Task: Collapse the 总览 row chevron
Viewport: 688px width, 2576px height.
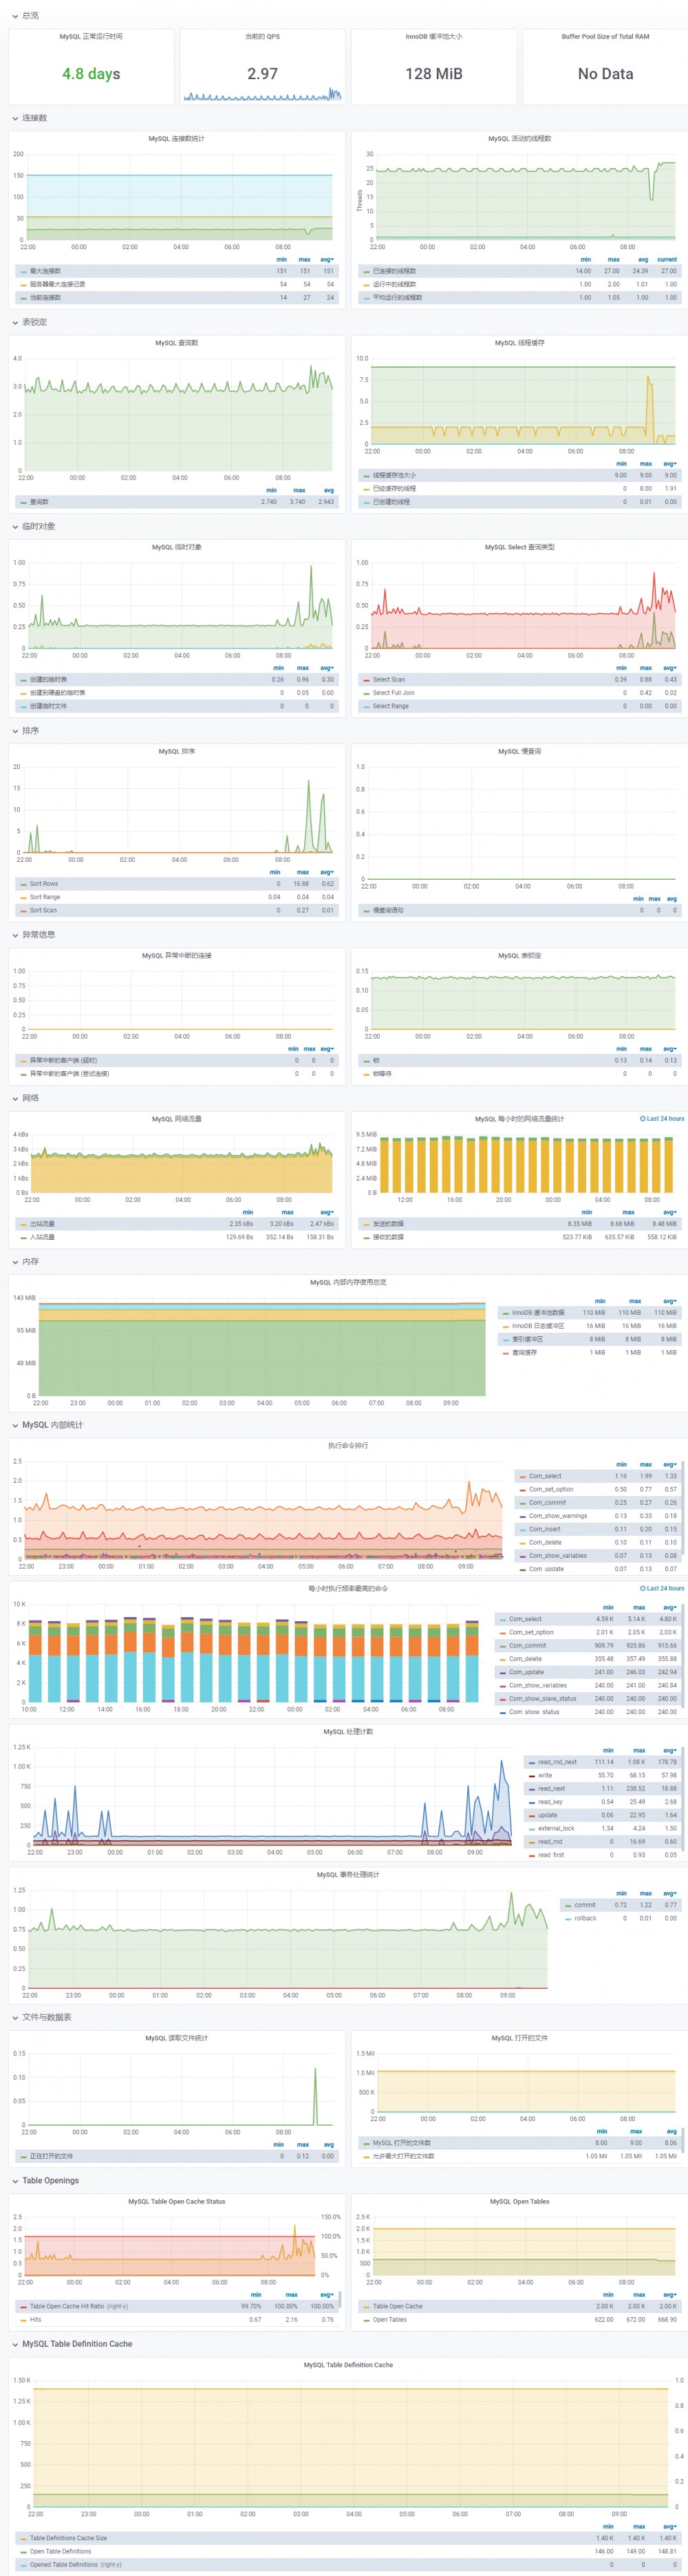Action: tap(15, 16)
